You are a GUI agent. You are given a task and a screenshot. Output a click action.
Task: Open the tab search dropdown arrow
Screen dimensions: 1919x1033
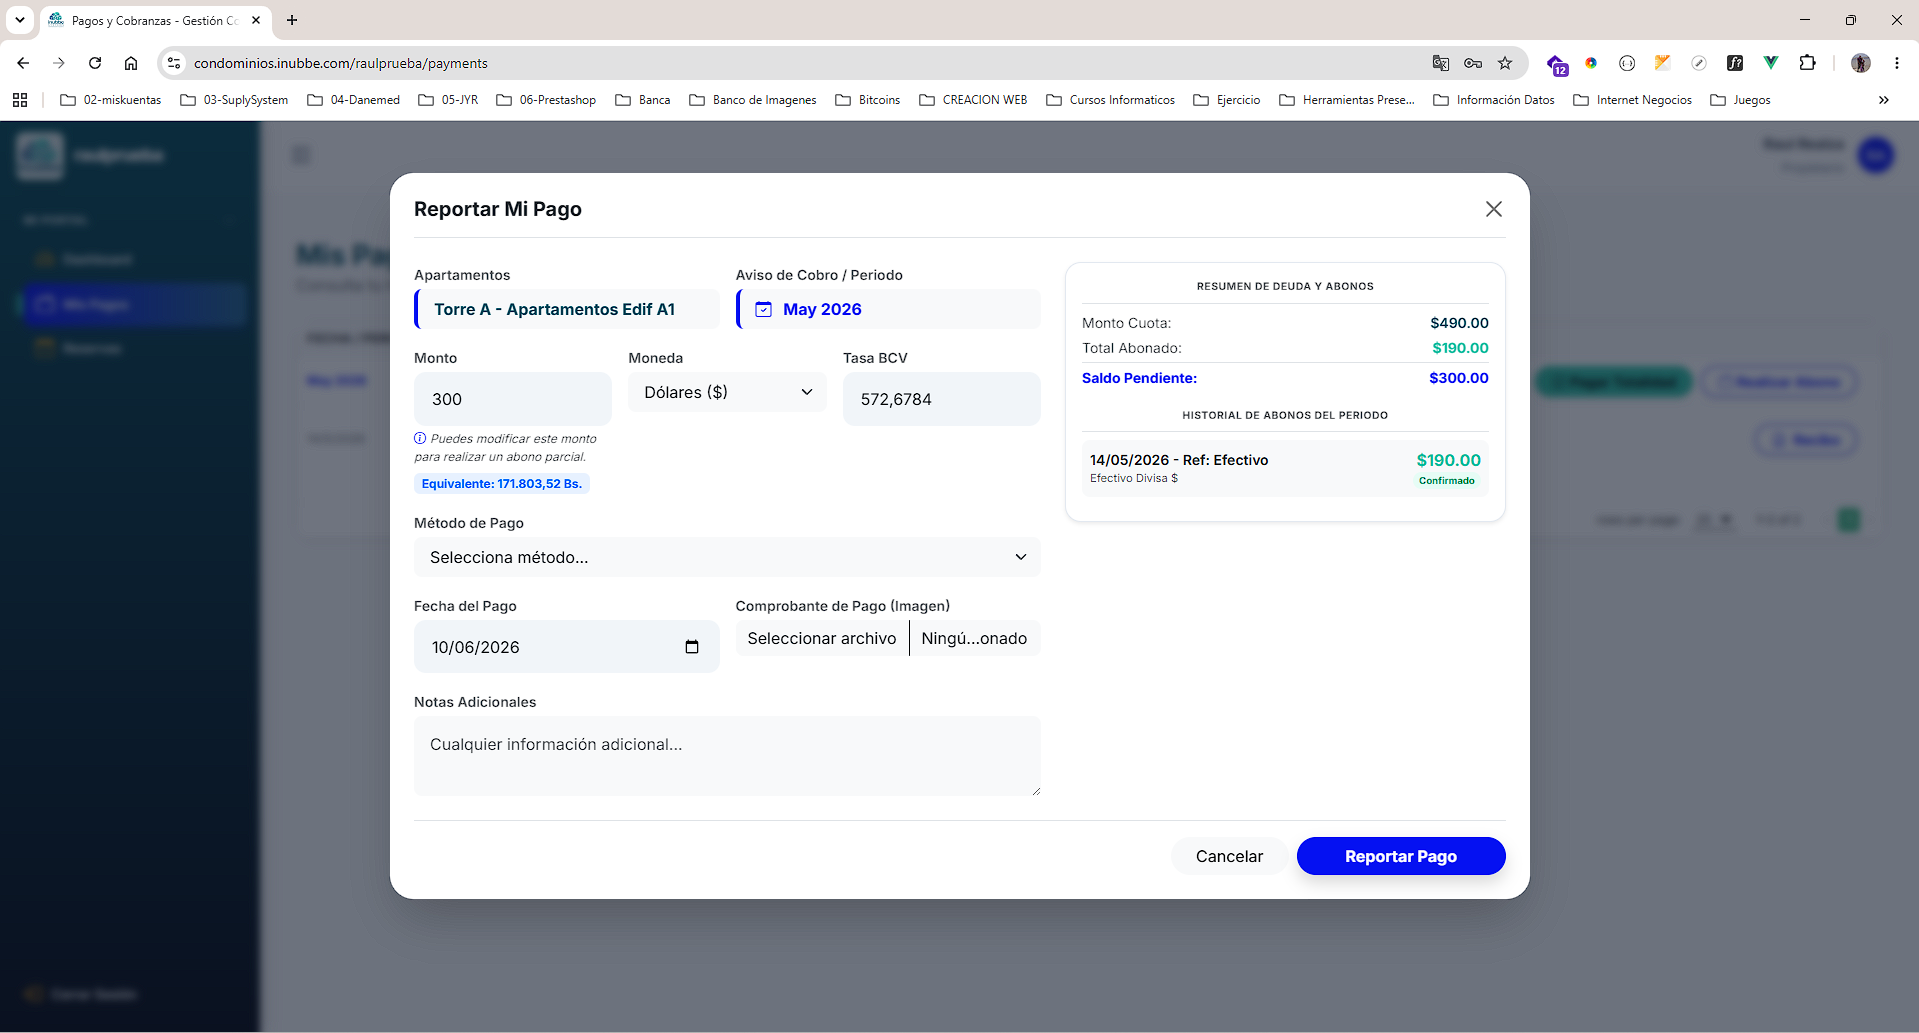[x=19, y=20]
